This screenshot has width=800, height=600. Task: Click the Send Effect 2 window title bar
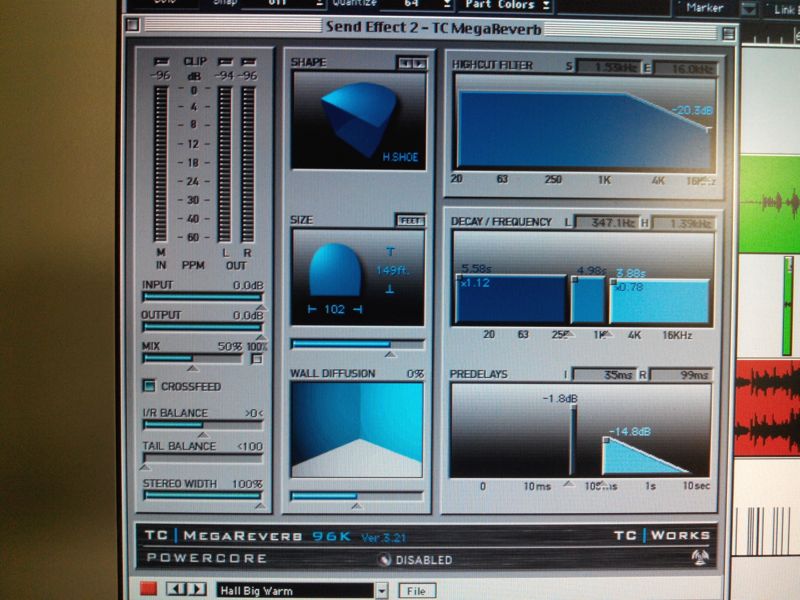[433, 28]
